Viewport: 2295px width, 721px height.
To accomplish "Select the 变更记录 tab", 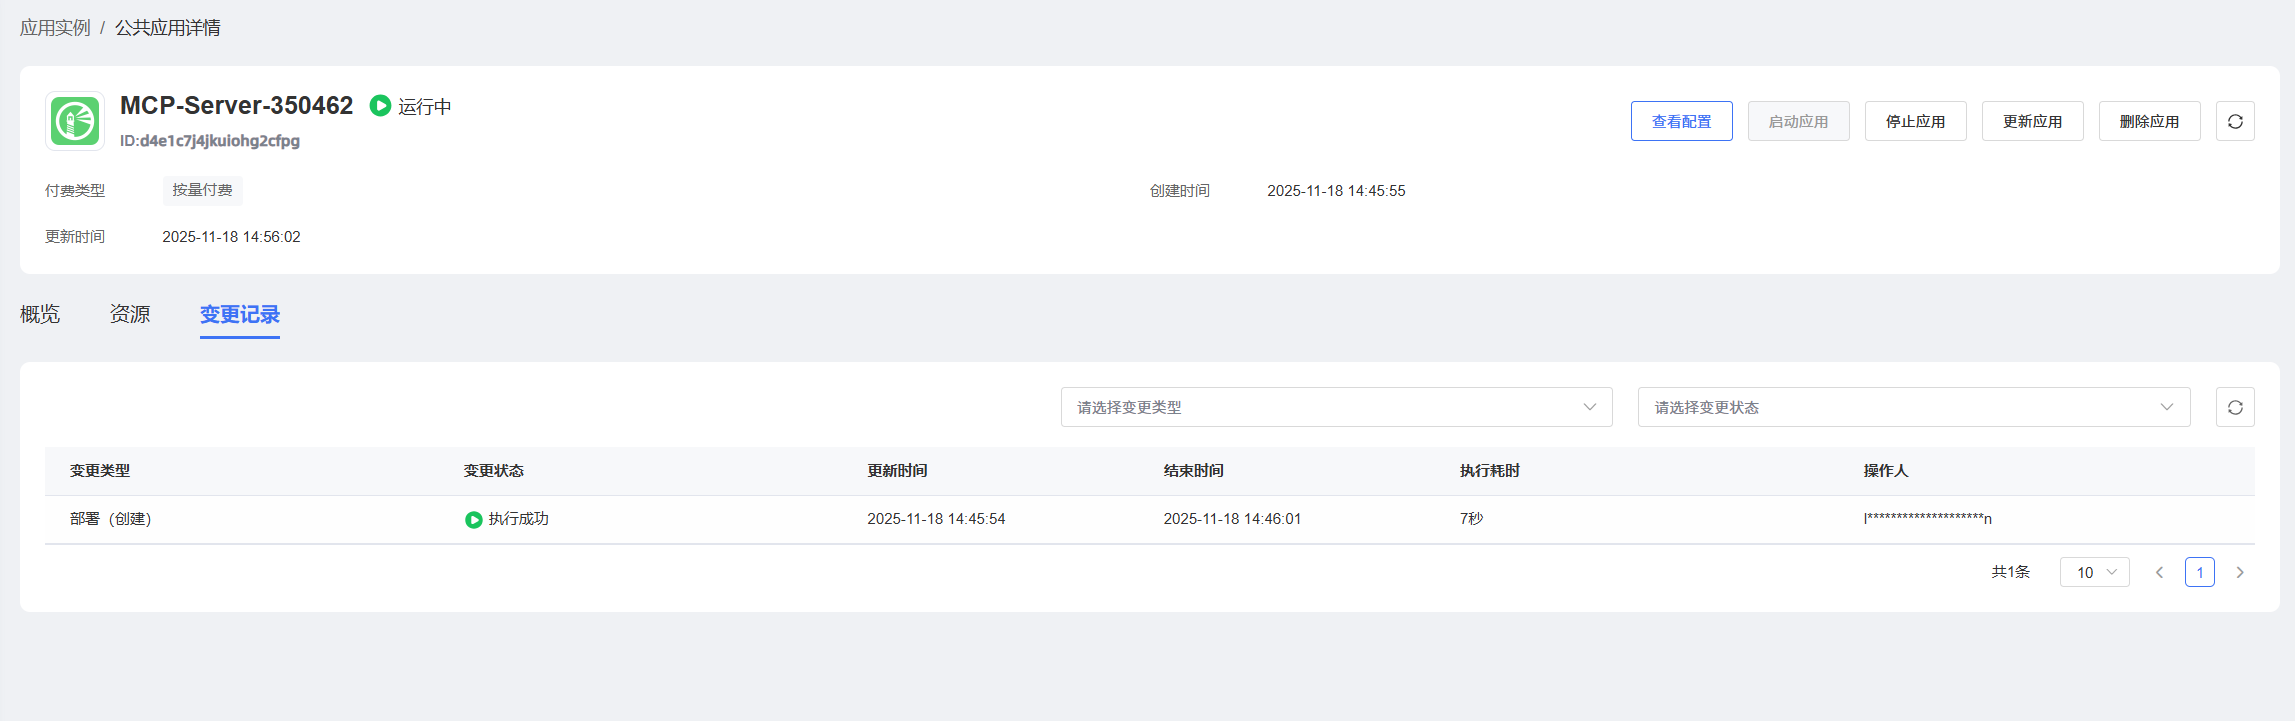I will pos(240,314).
